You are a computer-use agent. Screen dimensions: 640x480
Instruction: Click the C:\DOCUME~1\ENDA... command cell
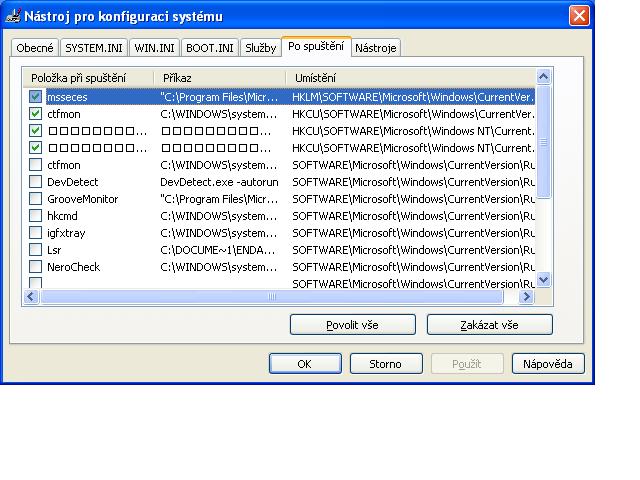coord(218,250)
